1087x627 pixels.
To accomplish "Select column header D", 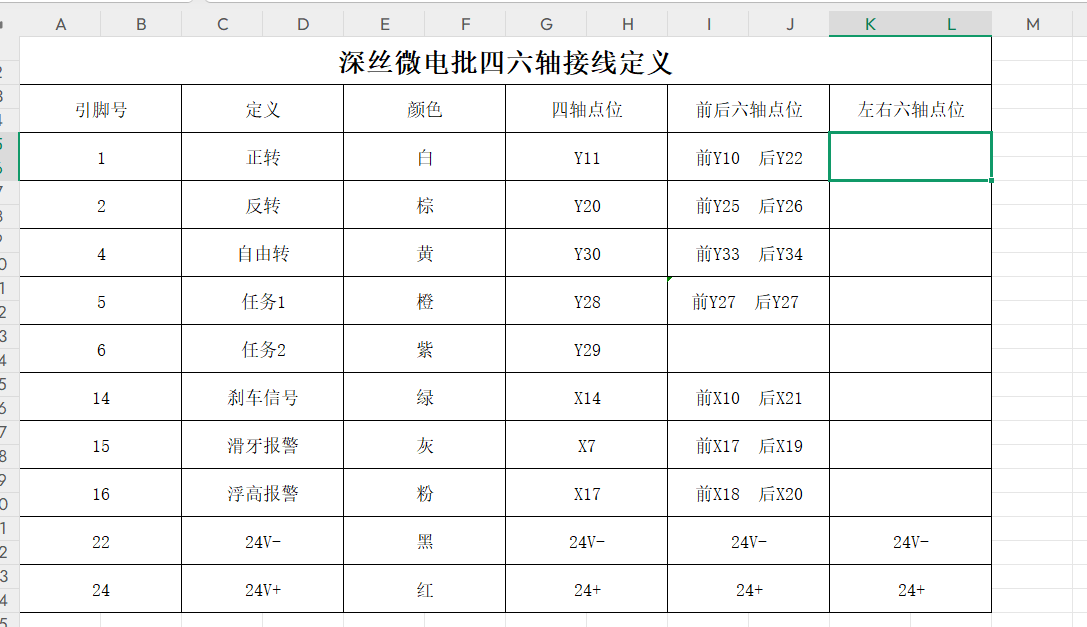I will (x=303, y=24).
